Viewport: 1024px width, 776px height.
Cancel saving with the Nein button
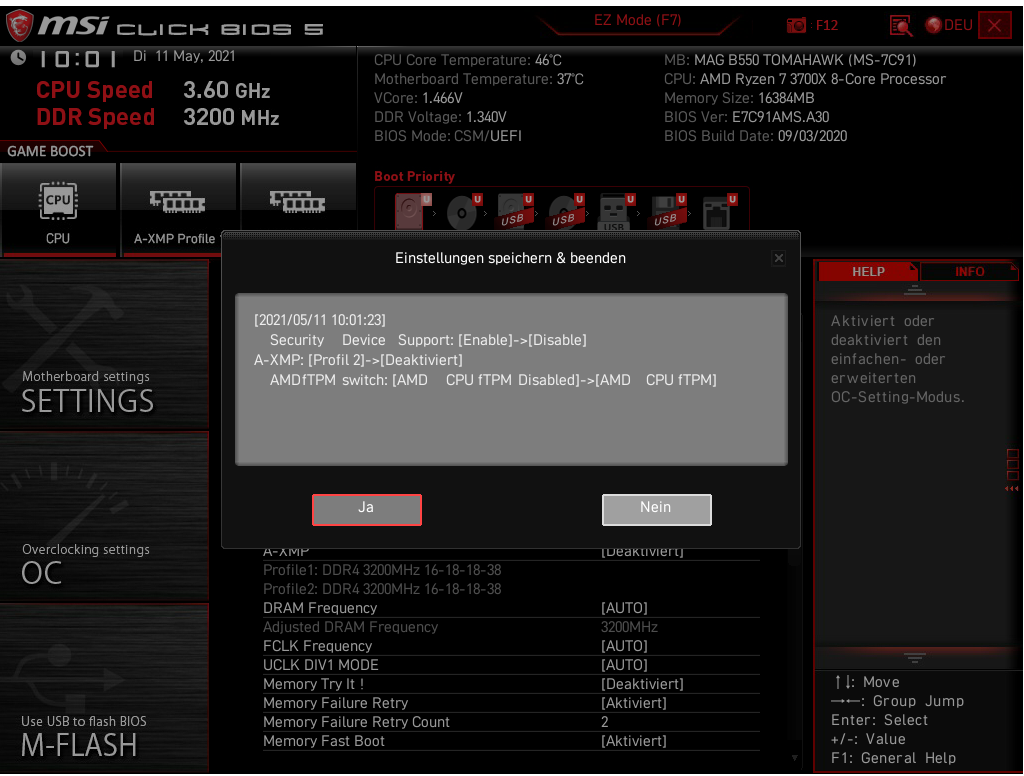coord(656,509)
